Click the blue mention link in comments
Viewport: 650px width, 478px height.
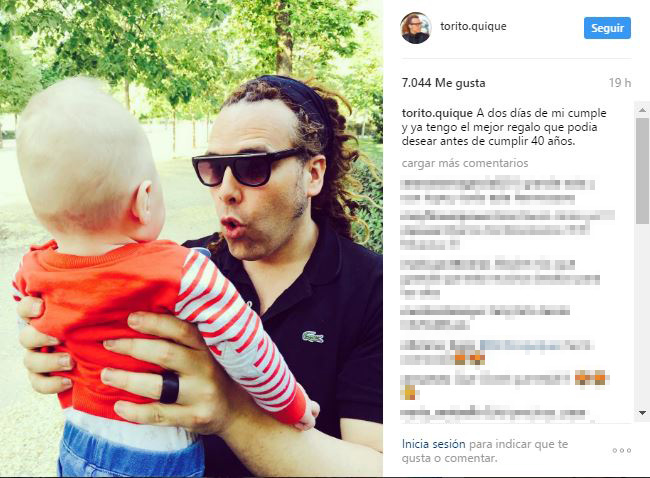(x=519, y=345)
